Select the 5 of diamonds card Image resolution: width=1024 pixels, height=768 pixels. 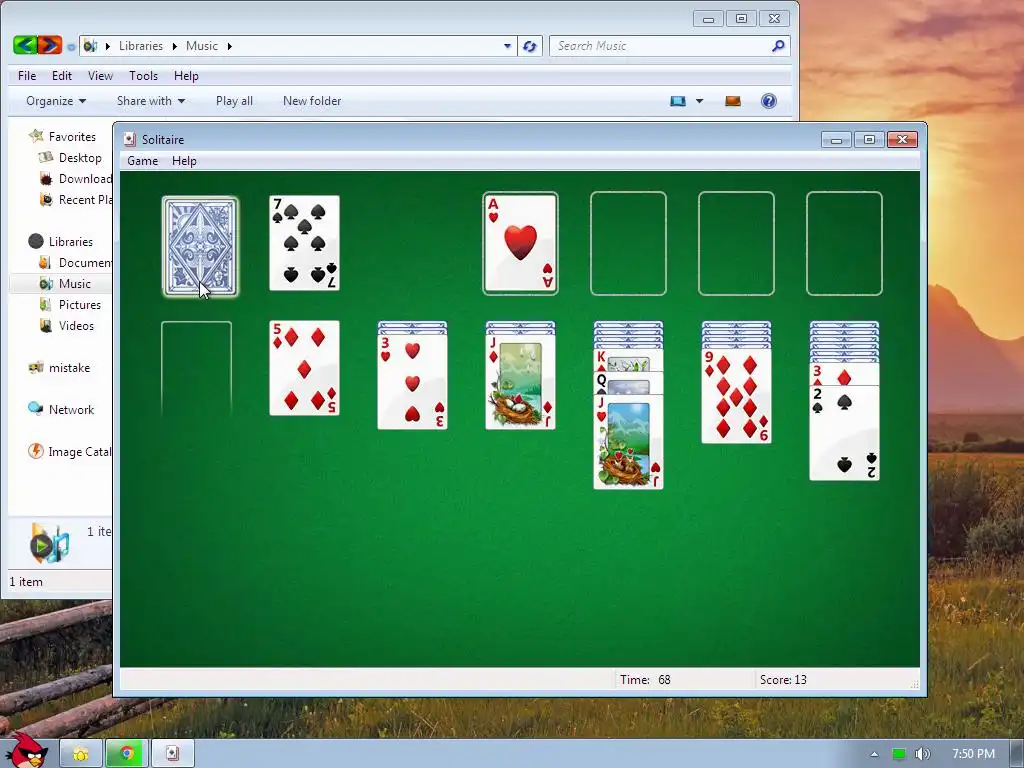pos(304,368)
